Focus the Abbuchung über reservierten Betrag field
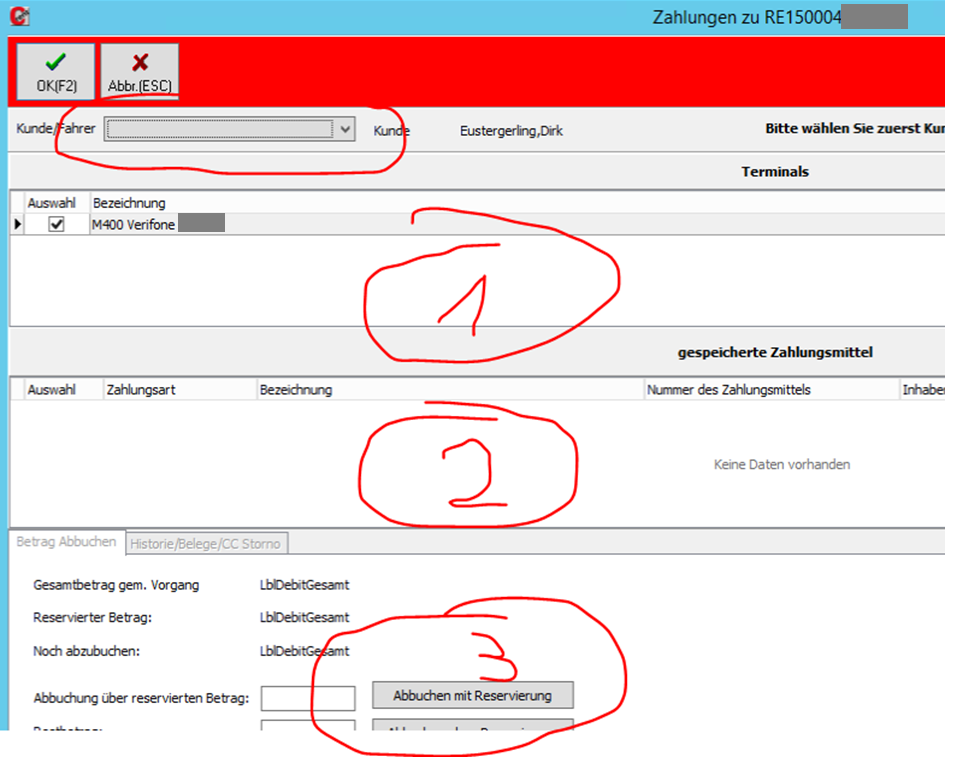Screen dimensions: 972x772 (307, 697)
